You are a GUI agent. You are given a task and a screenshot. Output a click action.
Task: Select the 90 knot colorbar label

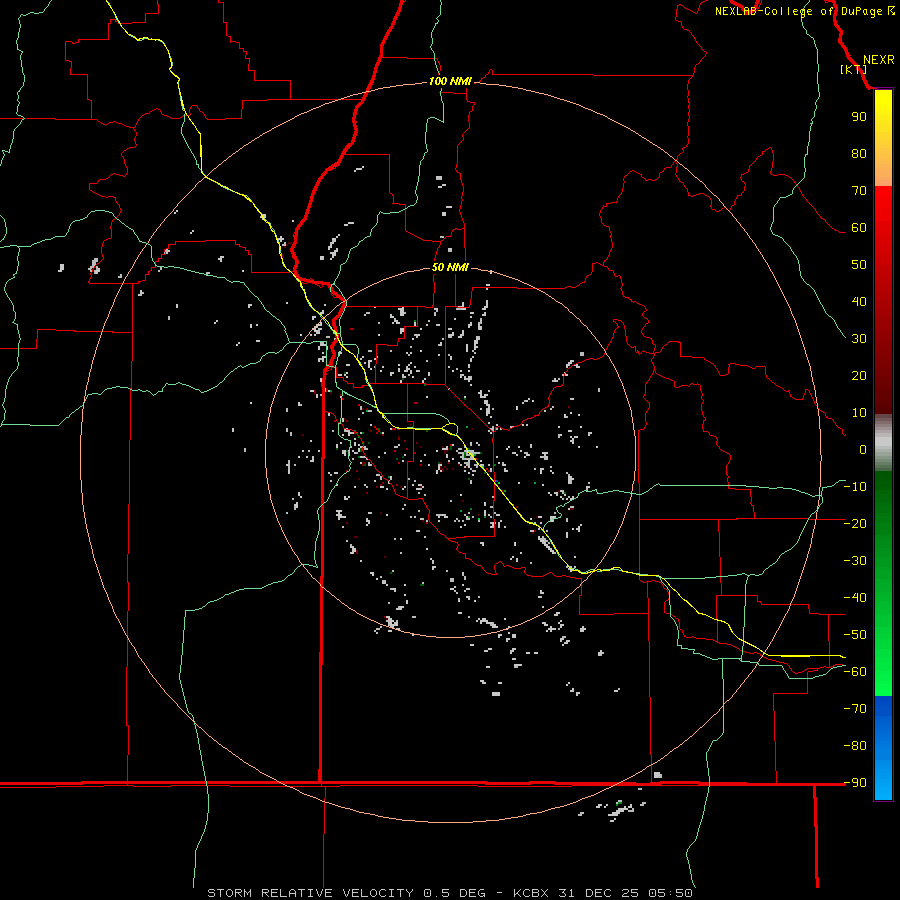pyautogui.click(x=859, y=117)
